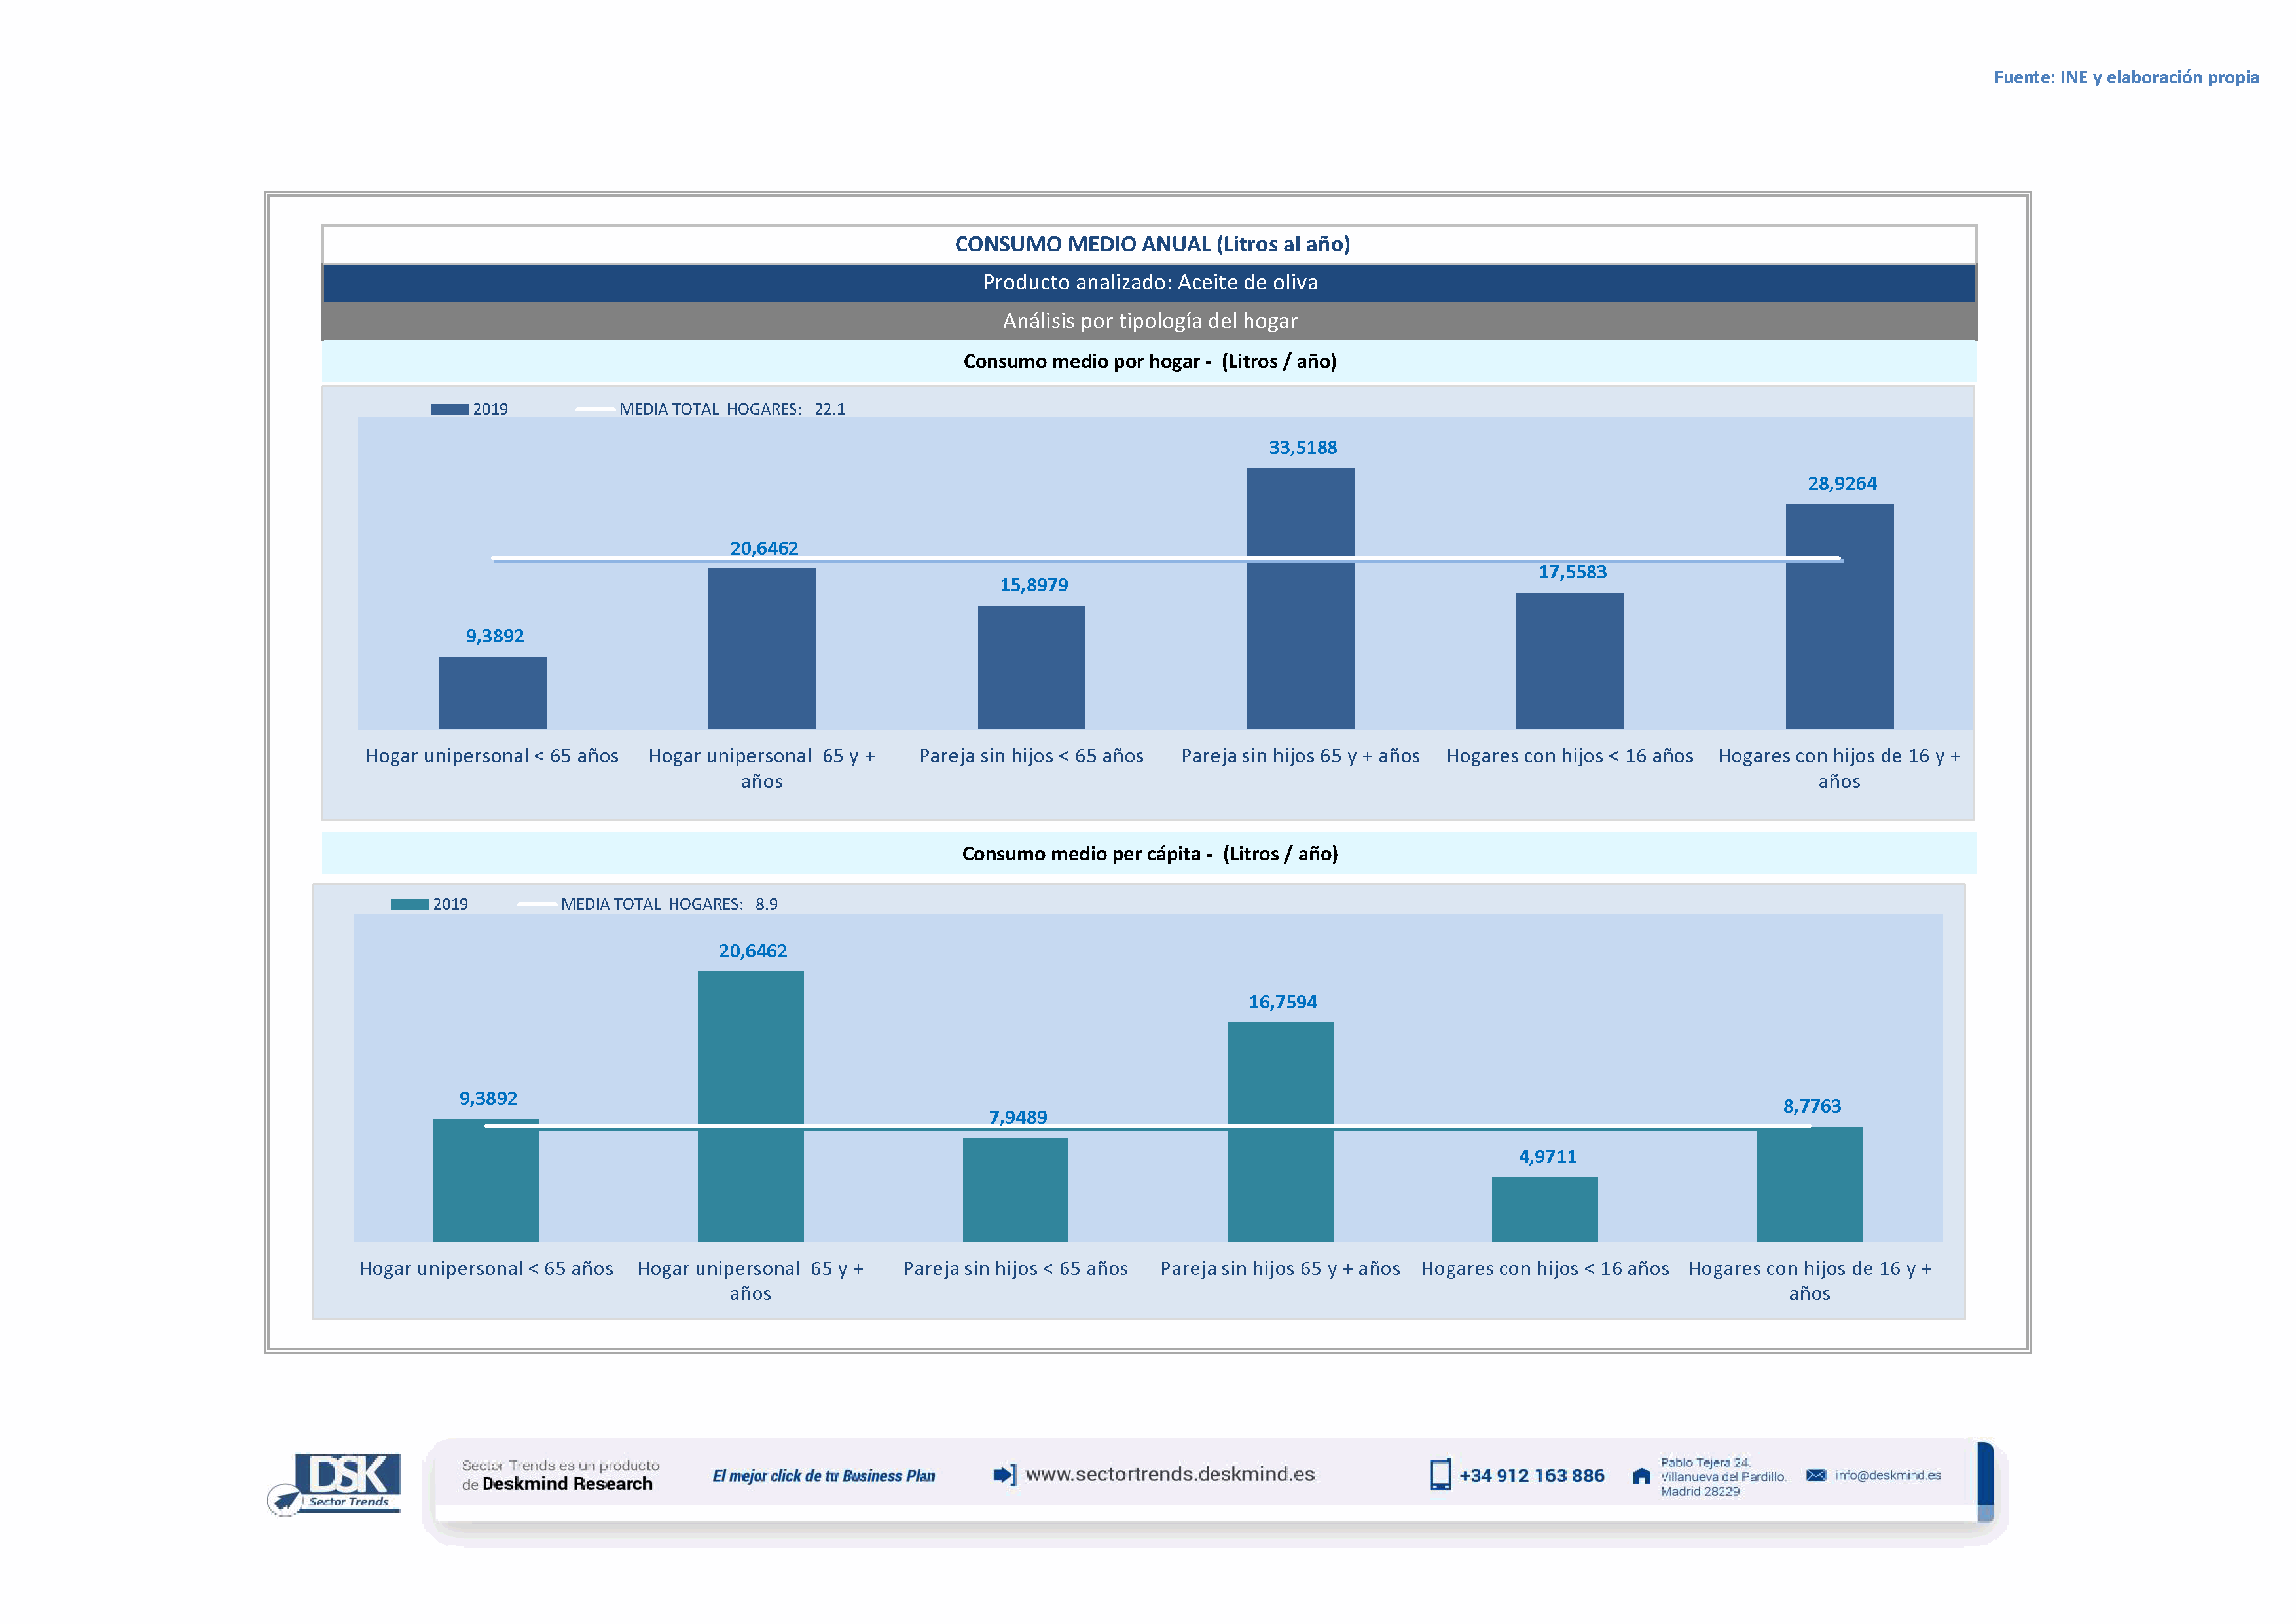This screenshot has width=2296, height=1624.
Task: Click the arrow icon beside the website URL
Action: 1004,1475
